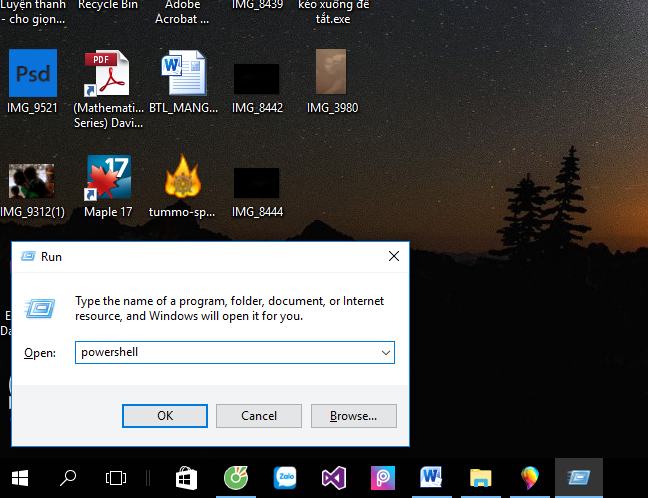The image size is (648, 498).
Task: Click the 'kéo xuống để tắt.exe' label
Action: click(x=333, y=12)
